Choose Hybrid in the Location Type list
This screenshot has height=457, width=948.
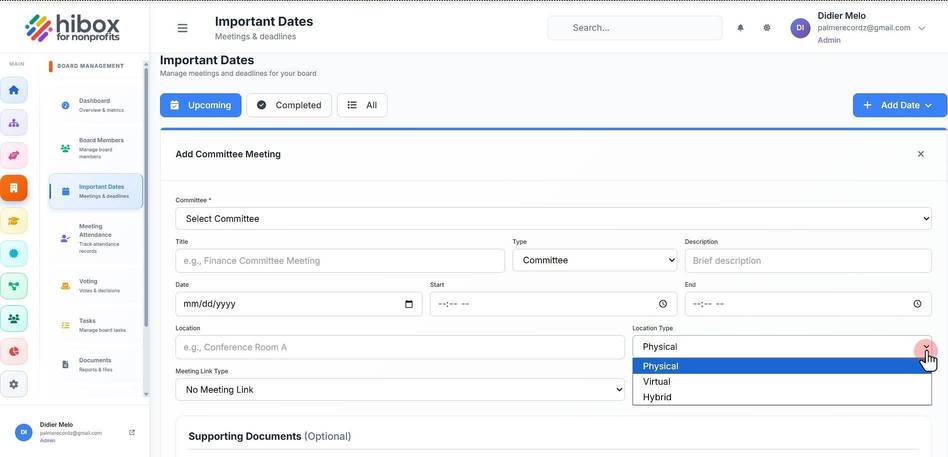[782, 397]
